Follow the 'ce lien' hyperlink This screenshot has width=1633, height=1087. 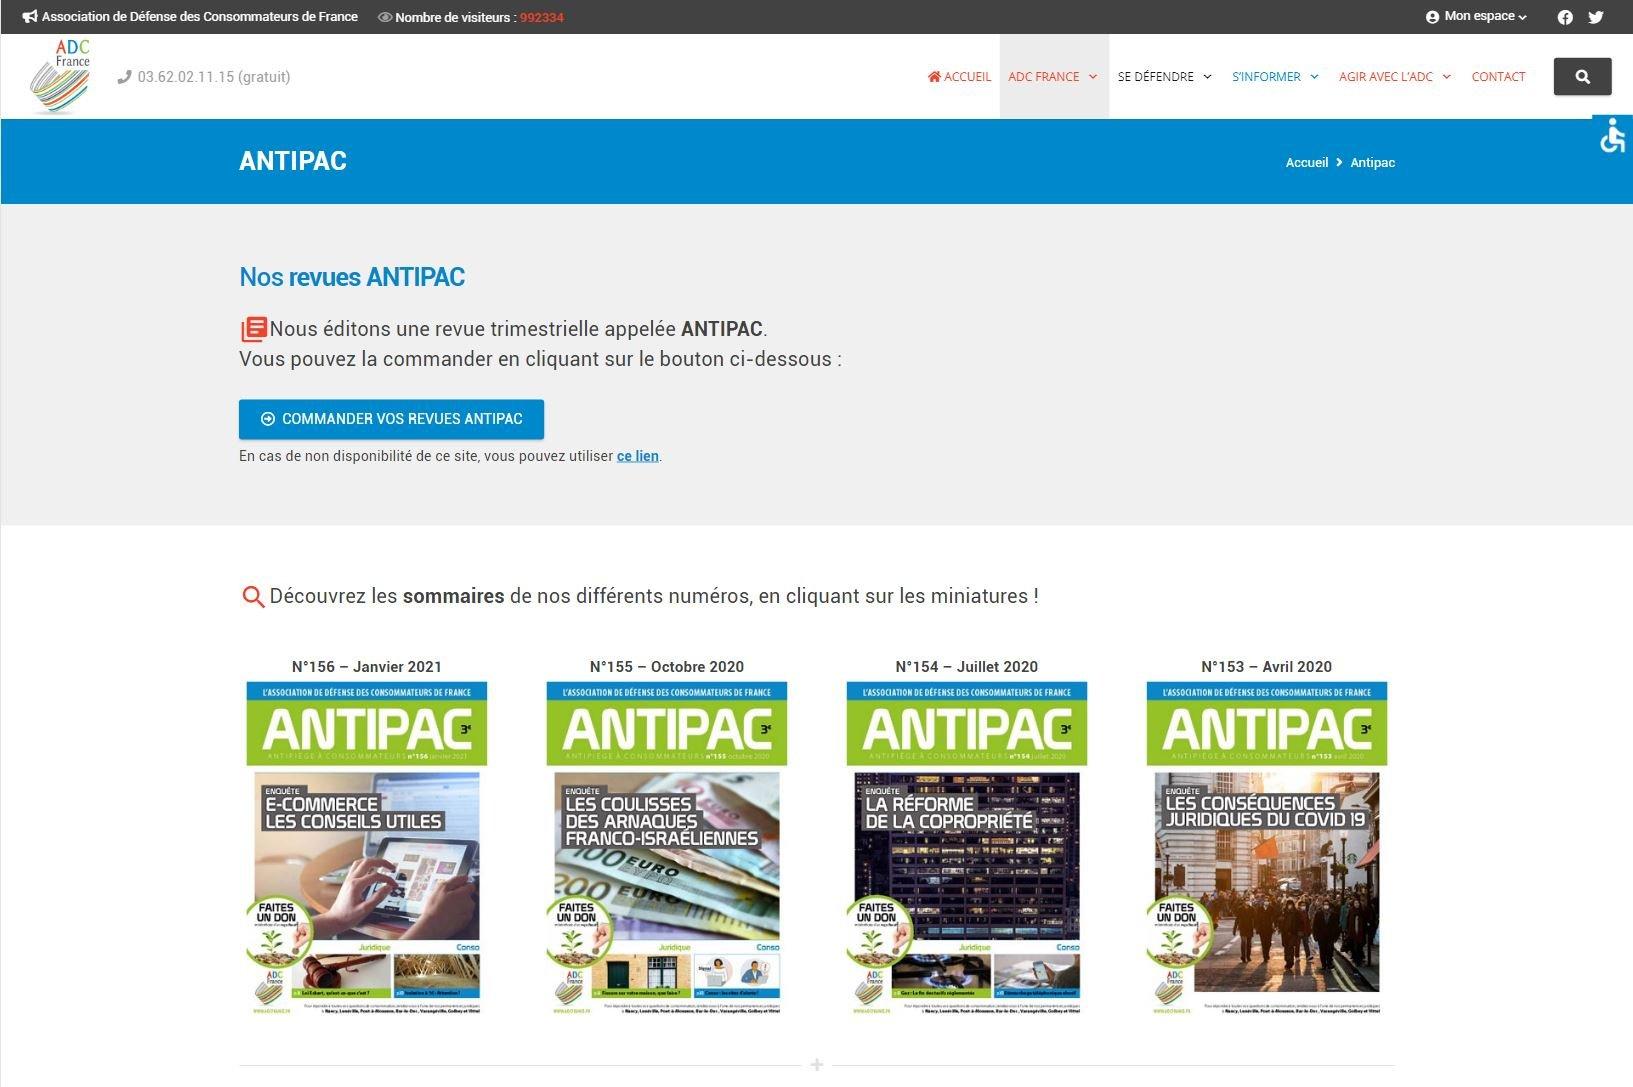coord(637,456)
